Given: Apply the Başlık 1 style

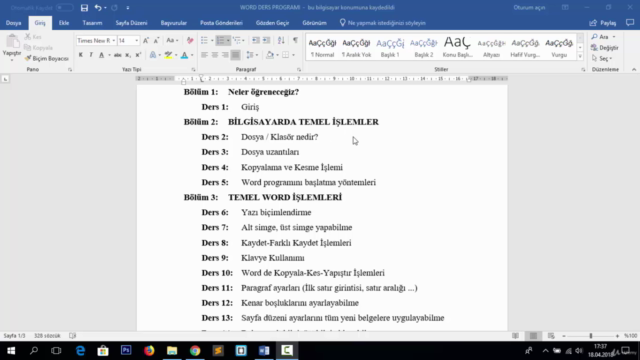Looking at the screenshot, I should point(390,47).
